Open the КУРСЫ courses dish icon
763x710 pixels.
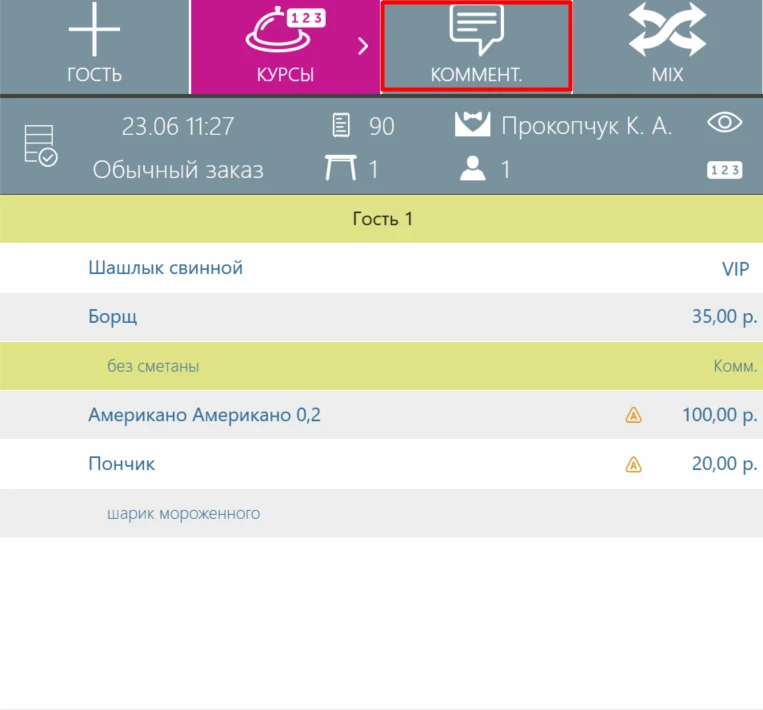[285, 29]
